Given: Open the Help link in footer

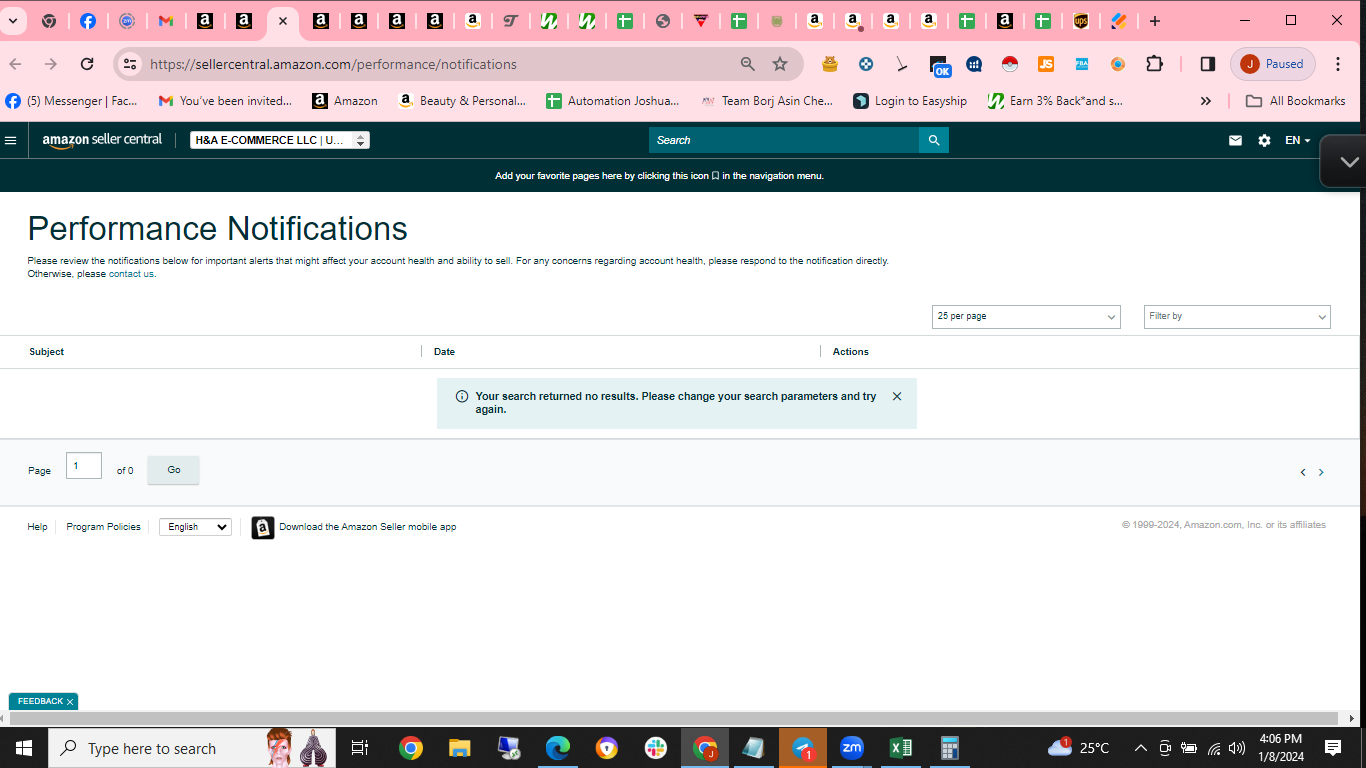Looking at the screenshot, I should tap(37, 527).
